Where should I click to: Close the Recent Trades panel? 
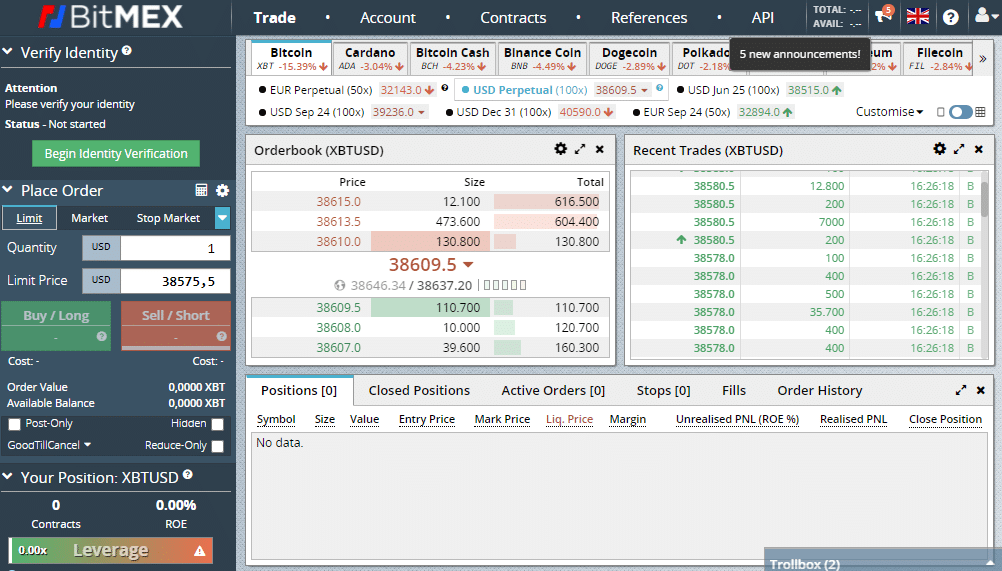[x=978, y=149]
